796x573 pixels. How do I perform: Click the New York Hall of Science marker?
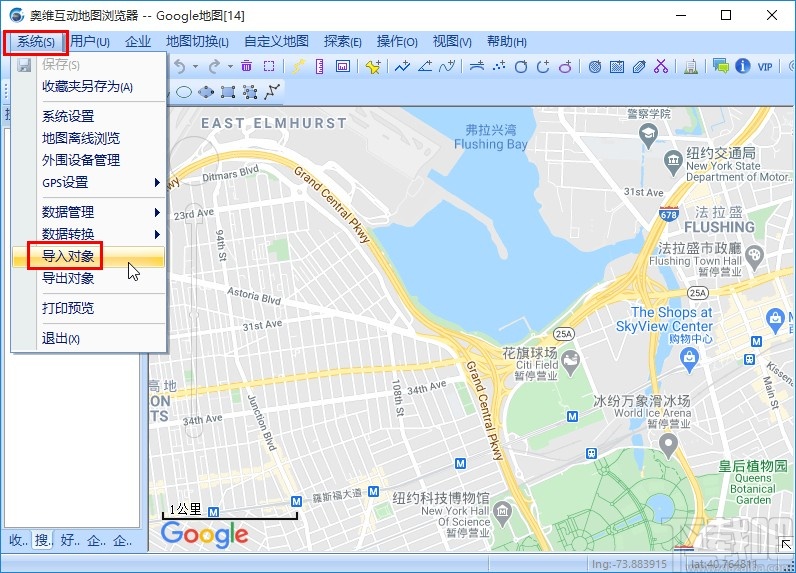502,514
